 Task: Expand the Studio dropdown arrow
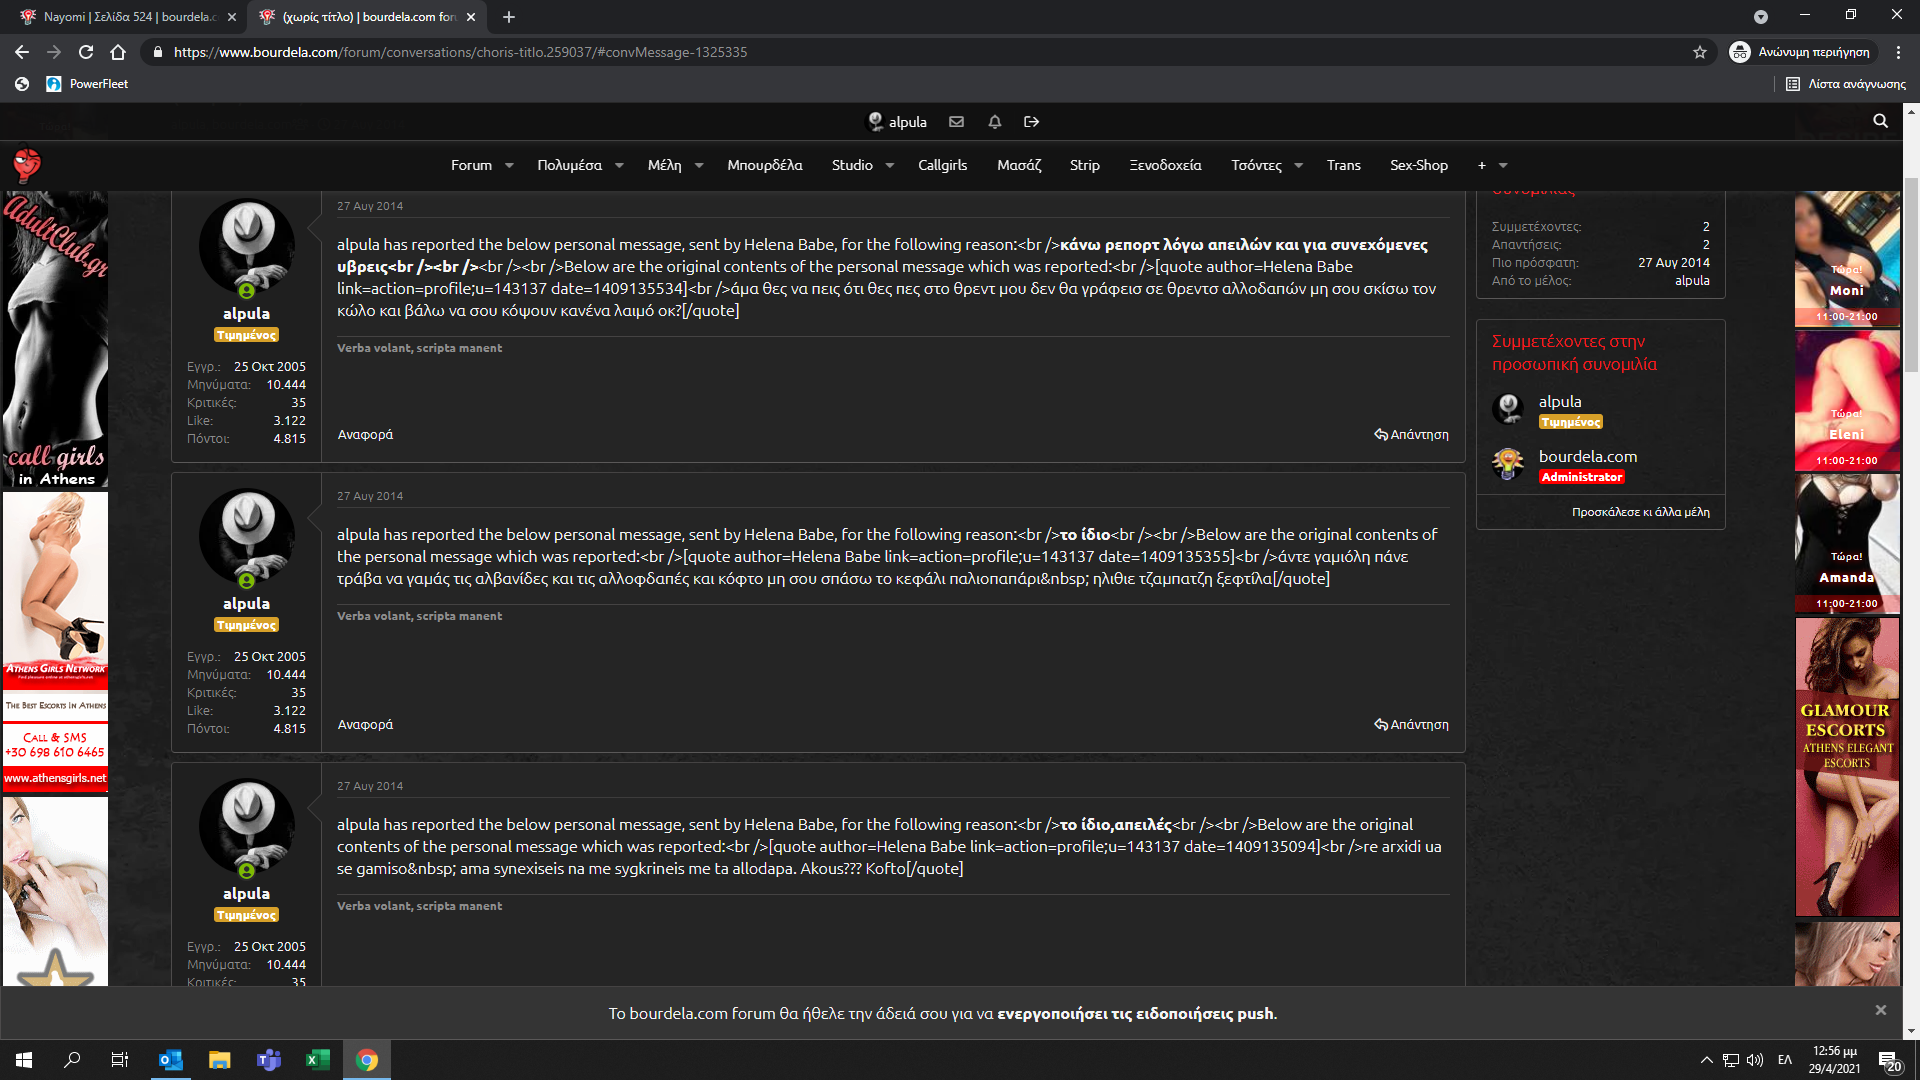(x=890, y=166)
